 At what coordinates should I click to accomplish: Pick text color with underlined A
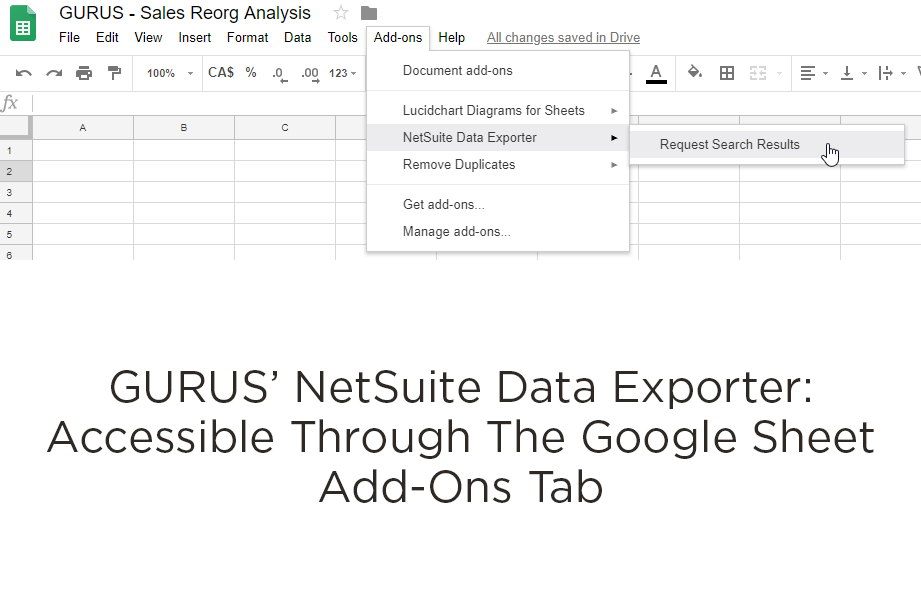click(656, 73)
